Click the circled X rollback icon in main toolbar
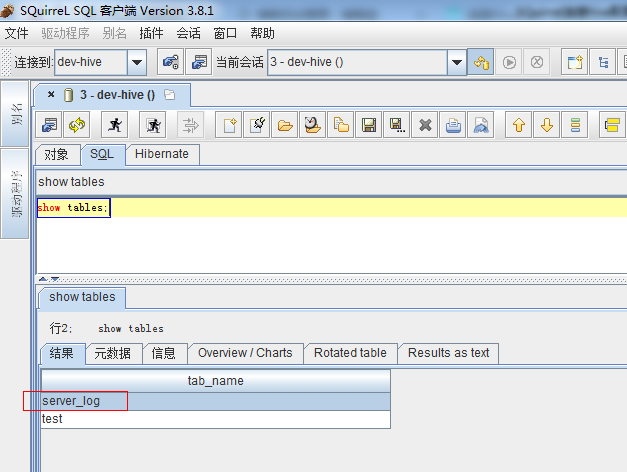 tap(537, 62)
